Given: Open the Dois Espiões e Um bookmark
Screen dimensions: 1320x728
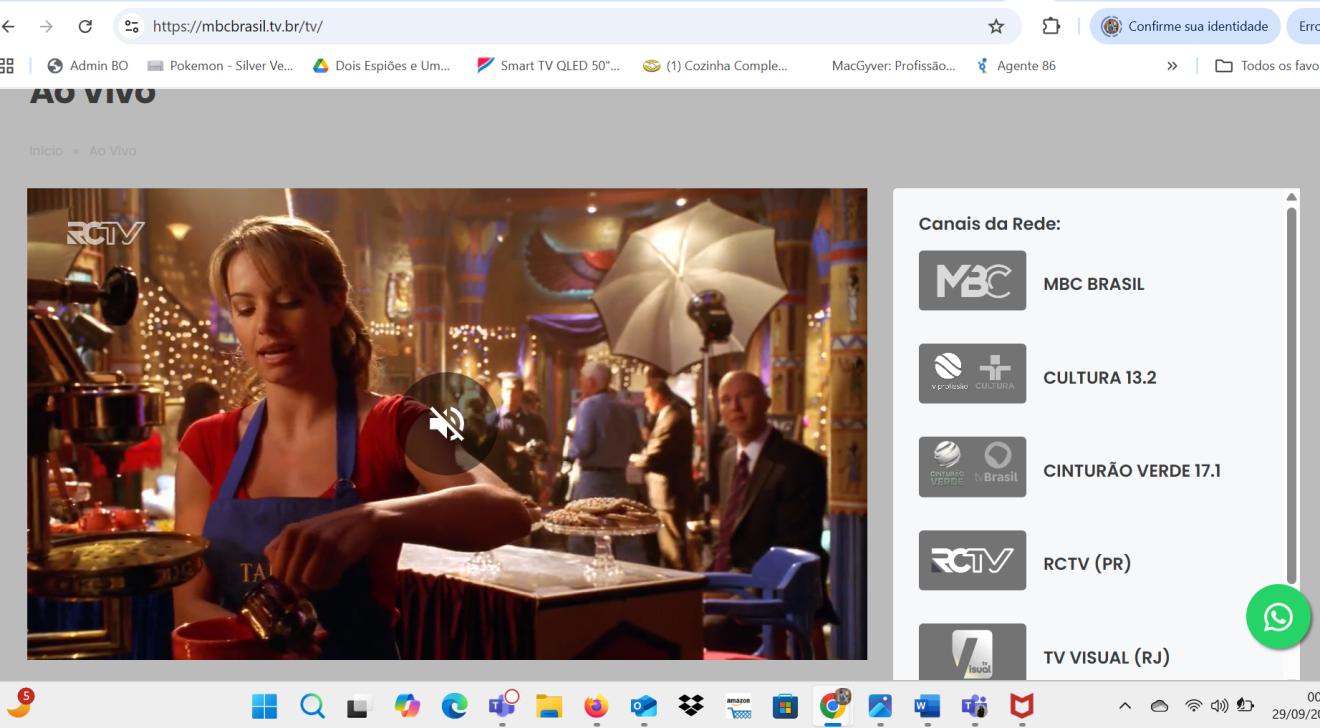Looking at the screenshot, I should (x=382, y=66).
